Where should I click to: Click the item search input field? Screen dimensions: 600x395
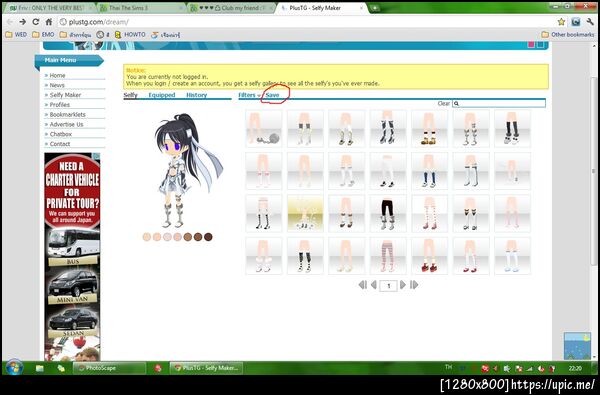coord(499,103)
